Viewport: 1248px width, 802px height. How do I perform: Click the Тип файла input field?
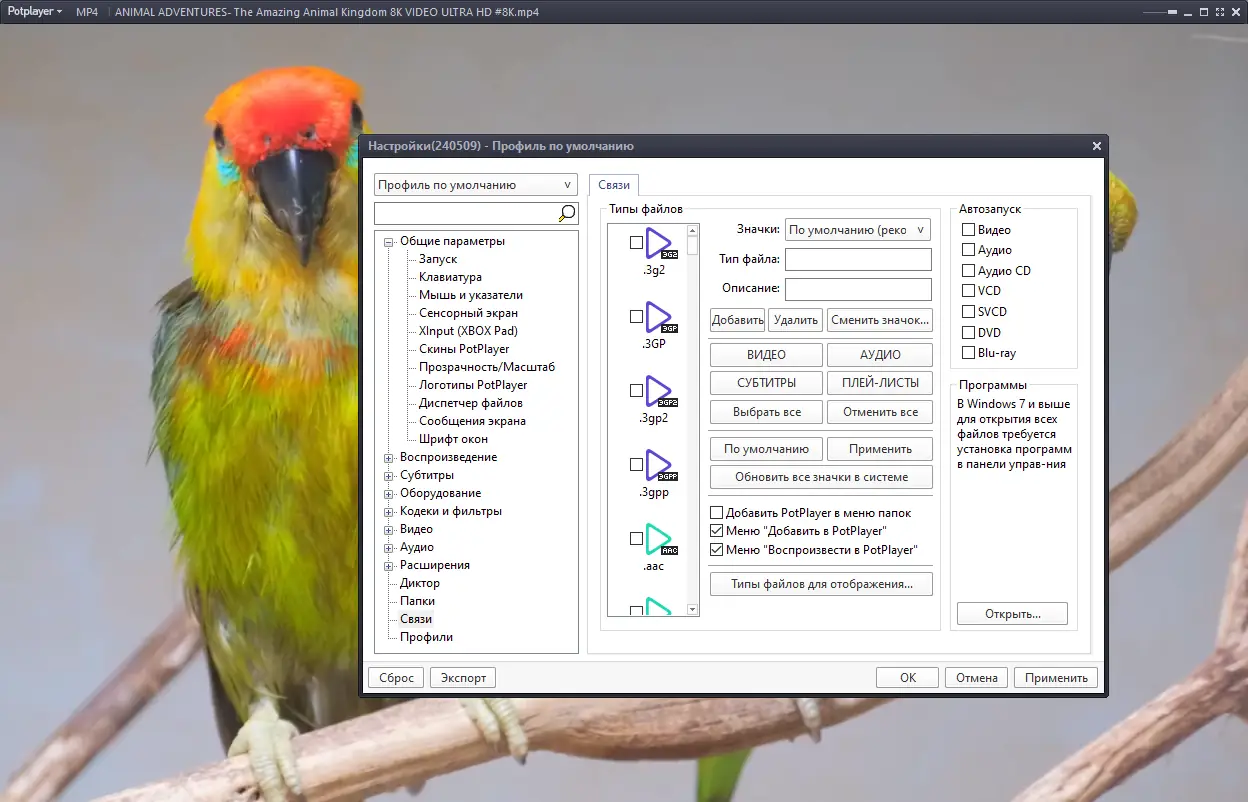point(858,259)
